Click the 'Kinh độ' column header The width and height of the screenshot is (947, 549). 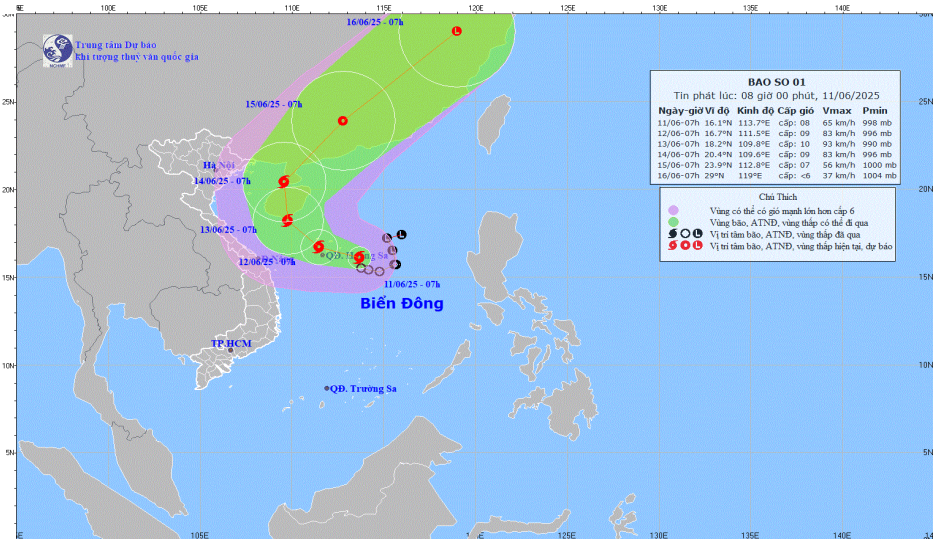[x=755, y=111]
